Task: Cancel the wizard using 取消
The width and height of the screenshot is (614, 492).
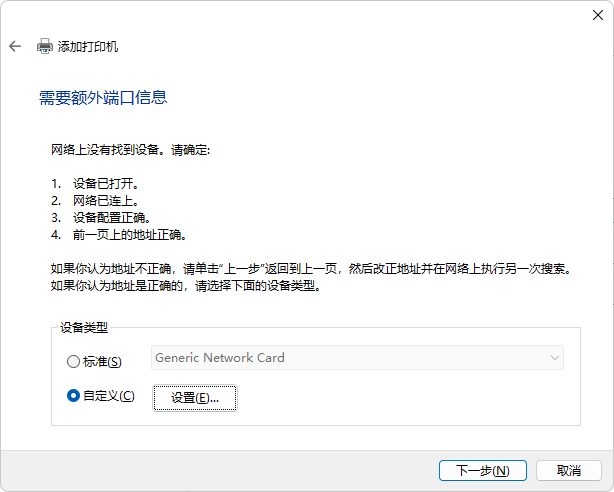Action: pyautogui.click(x=568, y=470)
